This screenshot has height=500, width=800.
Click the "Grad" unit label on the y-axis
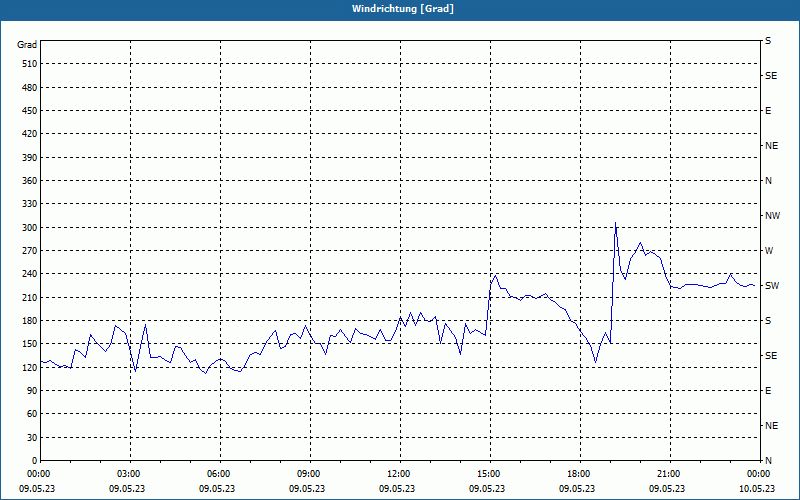pos(27,45)
